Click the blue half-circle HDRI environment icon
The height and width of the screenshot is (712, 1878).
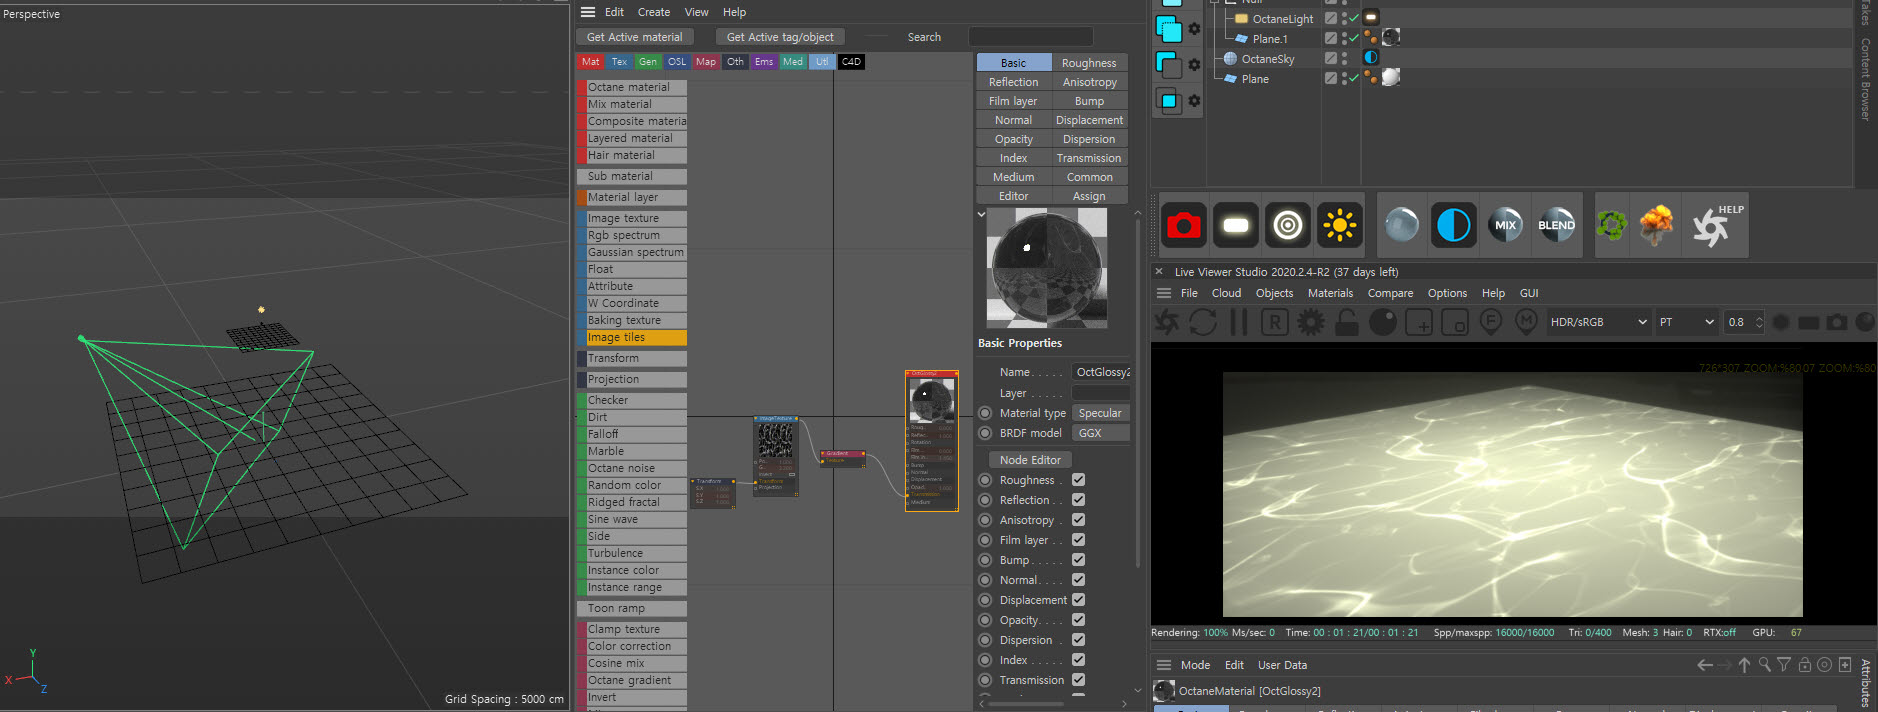(x=1453, y=225)
